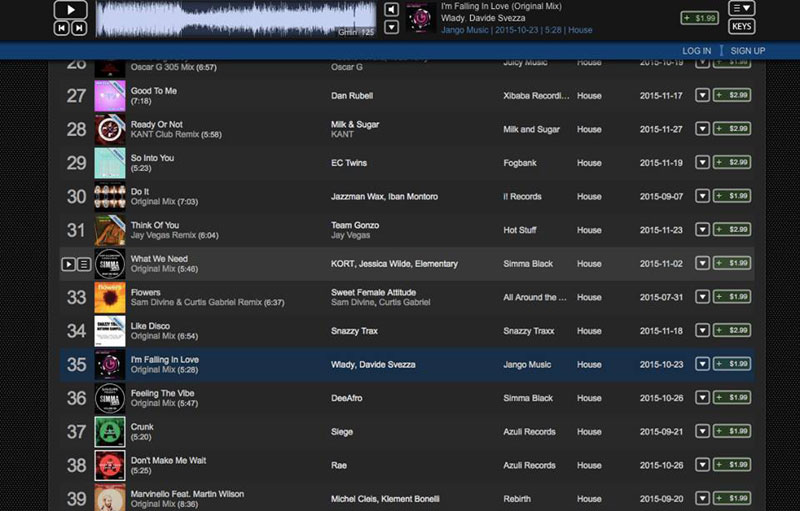800x511 pixels.
Task: Click the volume/mute speaker icon in the player
Action: 391,10
